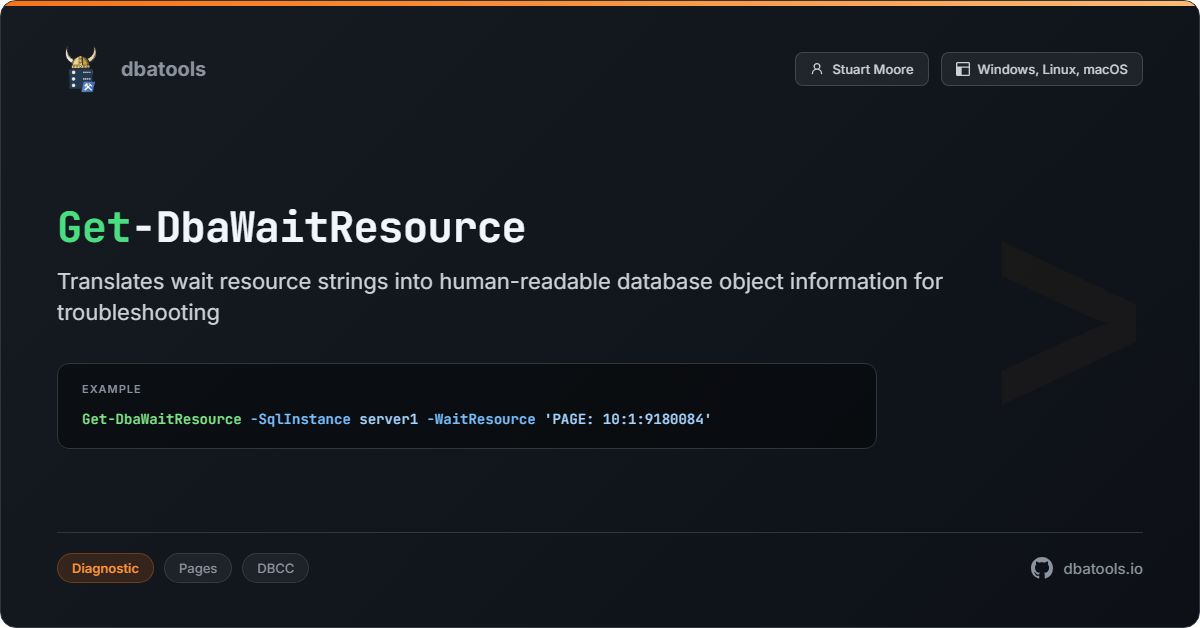Select the Pages tag
This screenshot has width=1200, height=628.
click(x=198, y=568)
